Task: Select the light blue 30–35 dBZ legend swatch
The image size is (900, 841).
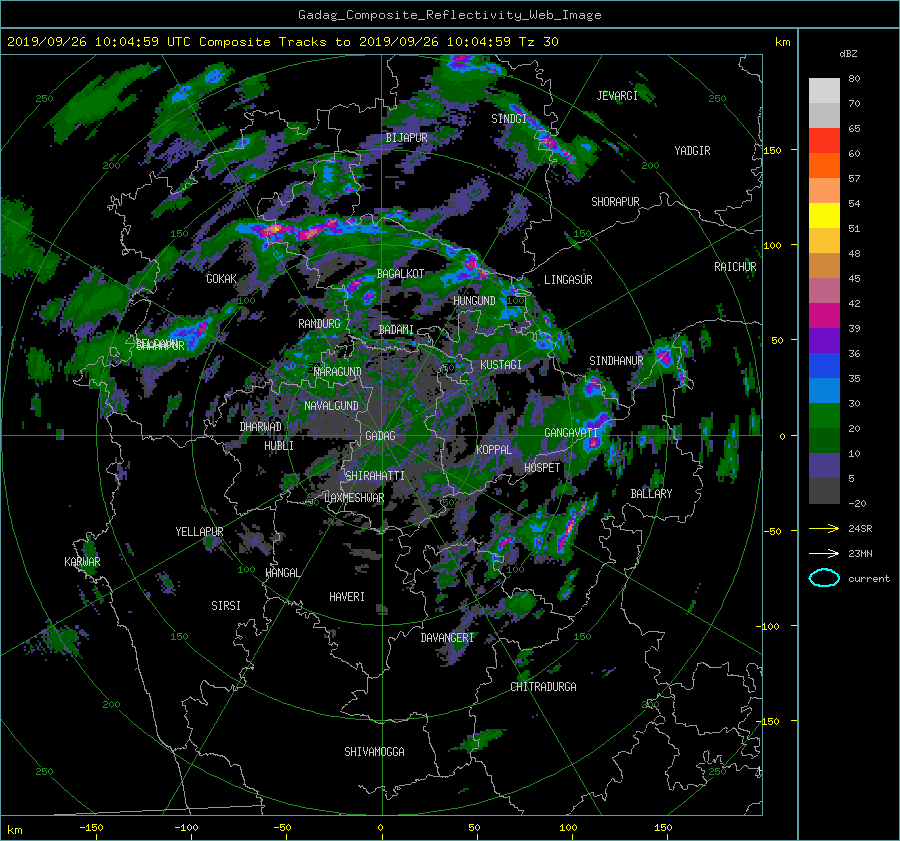Action: pos(824,391)
